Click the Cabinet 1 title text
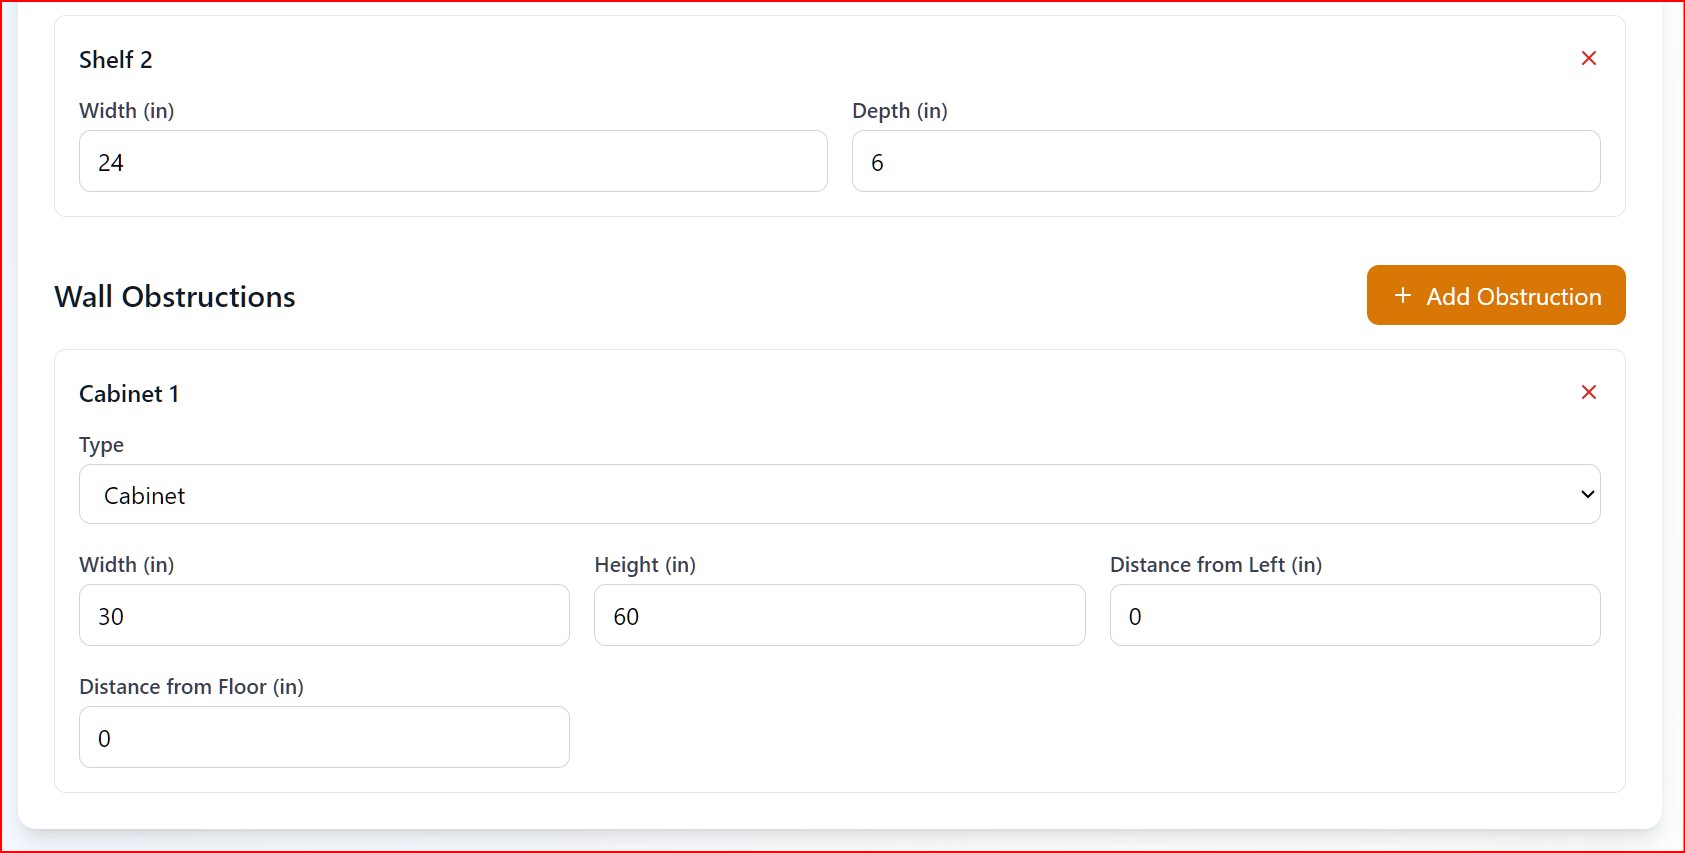This screenshot has width=1685, height=853. pos(129,394)
